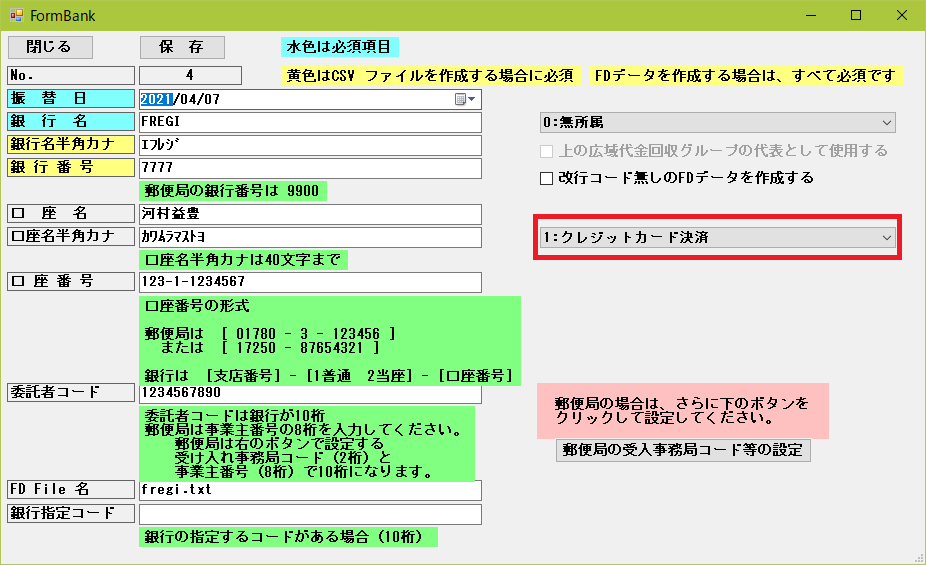Enable 改行コード無しのFDデータを作成する checkbox

[547, 179]
